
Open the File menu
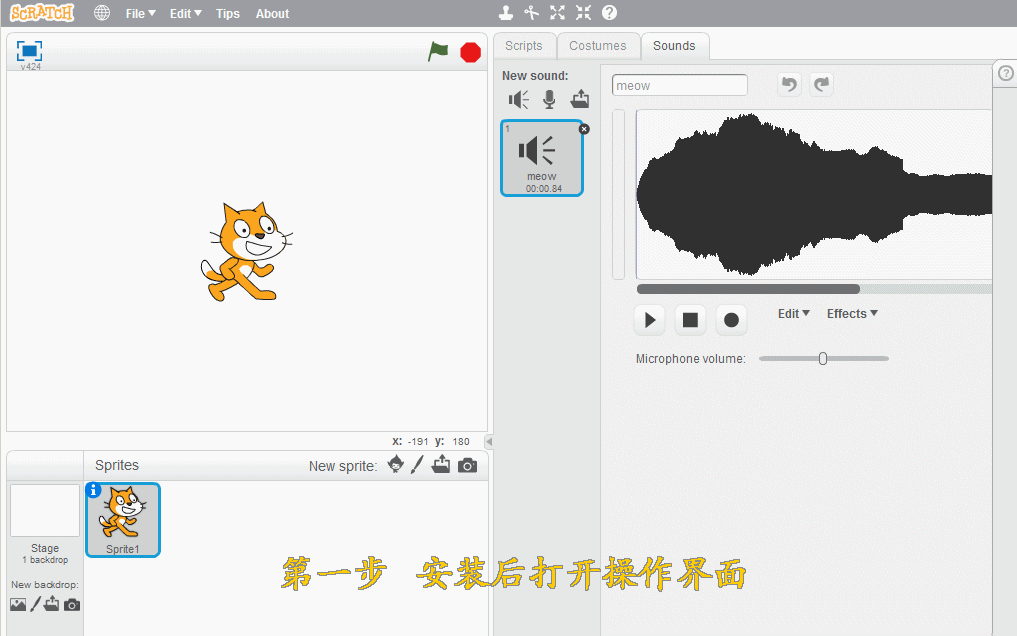click(140, 14)
